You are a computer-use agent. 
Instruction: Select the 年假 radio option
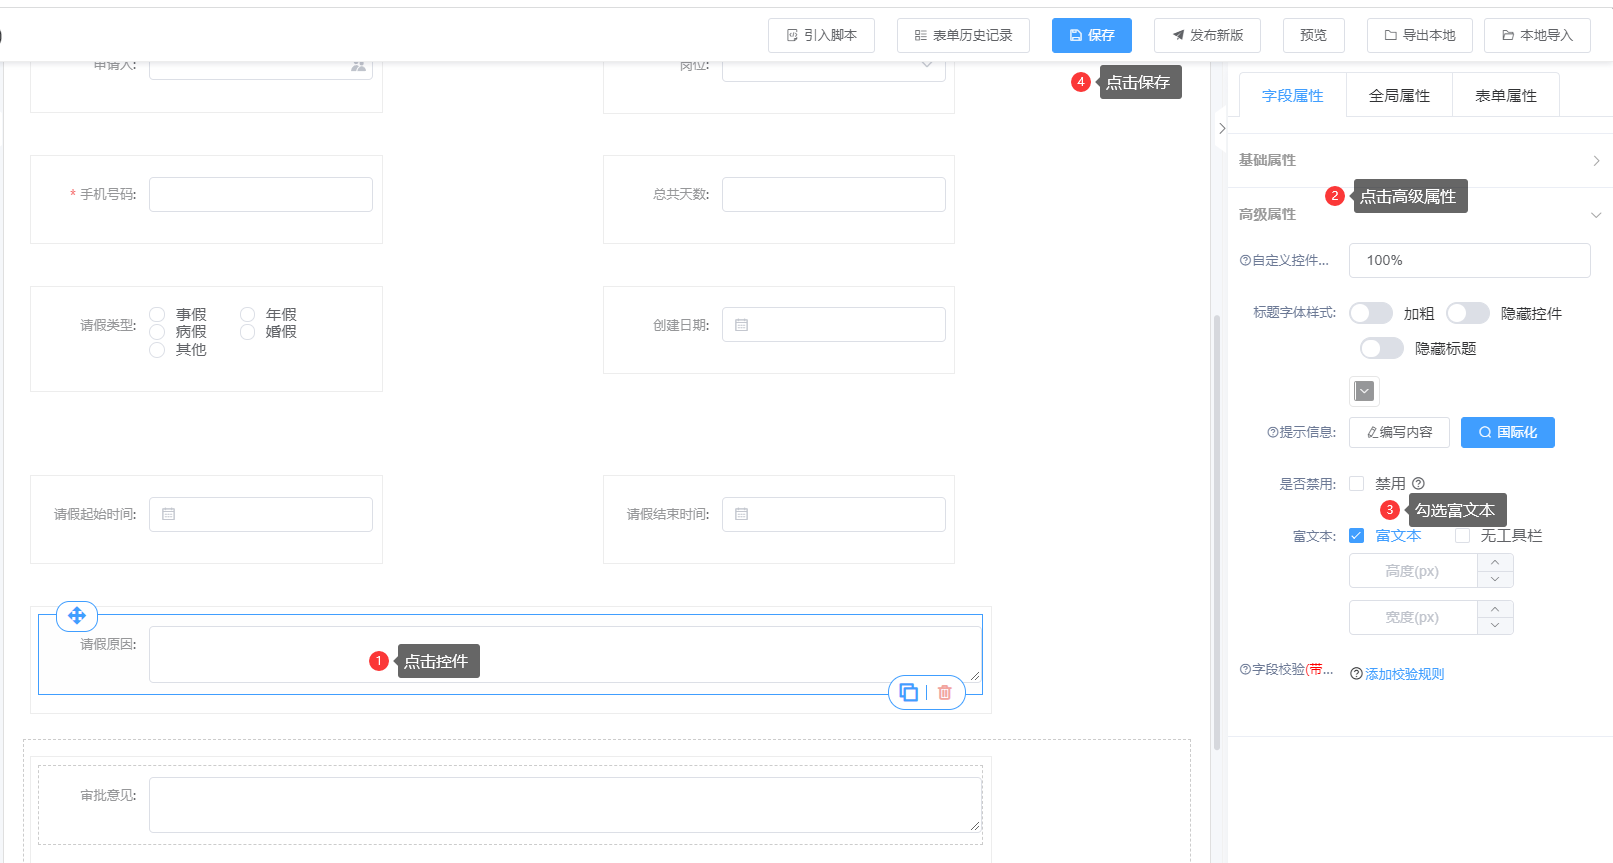(247, 315)
